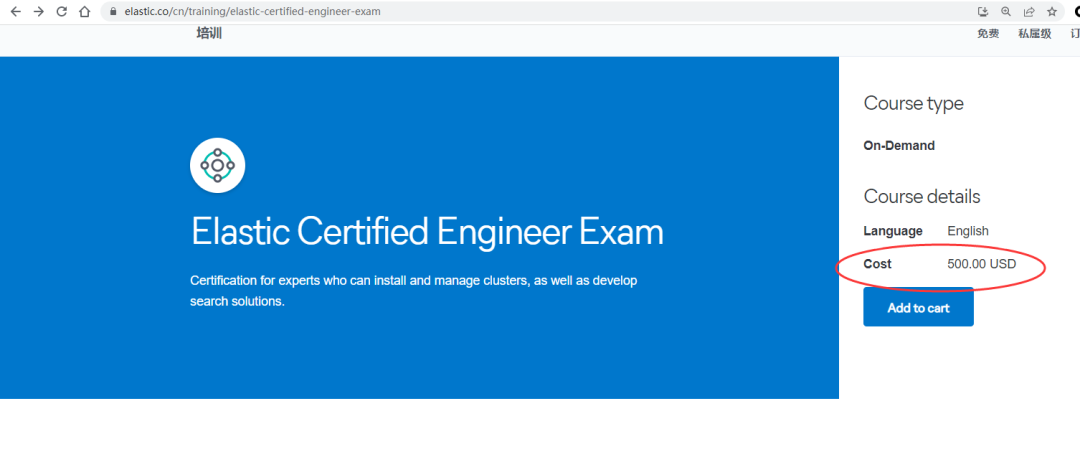Go back with the browser back arrow

[x=15, y=12]
